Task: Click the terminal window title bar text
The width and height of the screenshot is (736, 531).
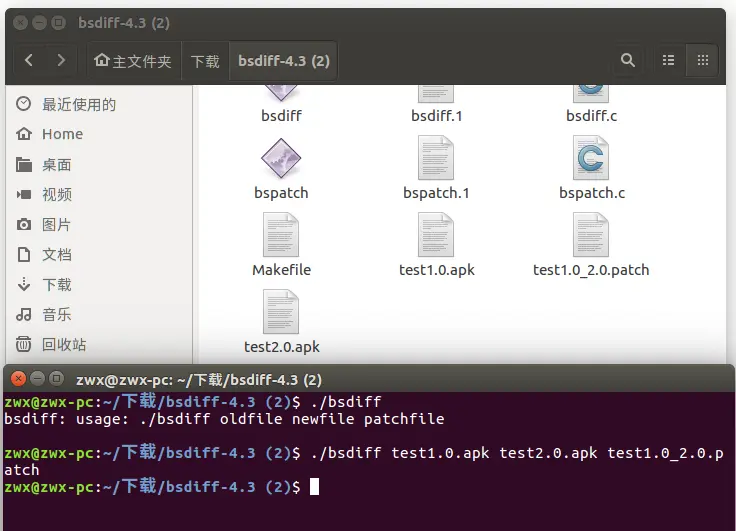Action: (x=199, y=379)
